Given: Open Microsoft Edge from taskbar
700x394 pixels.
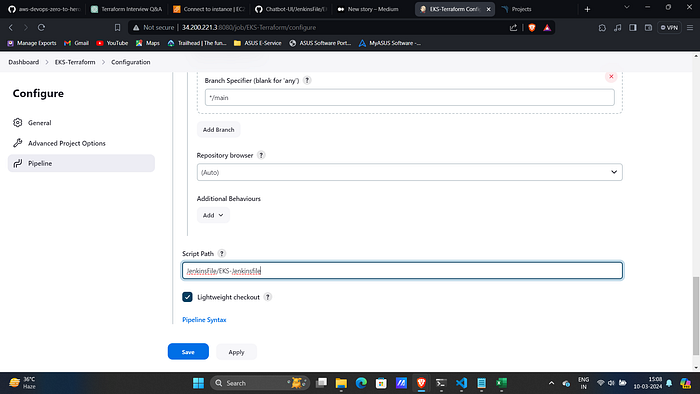Looking at the screenshot, I should [361, 383].
